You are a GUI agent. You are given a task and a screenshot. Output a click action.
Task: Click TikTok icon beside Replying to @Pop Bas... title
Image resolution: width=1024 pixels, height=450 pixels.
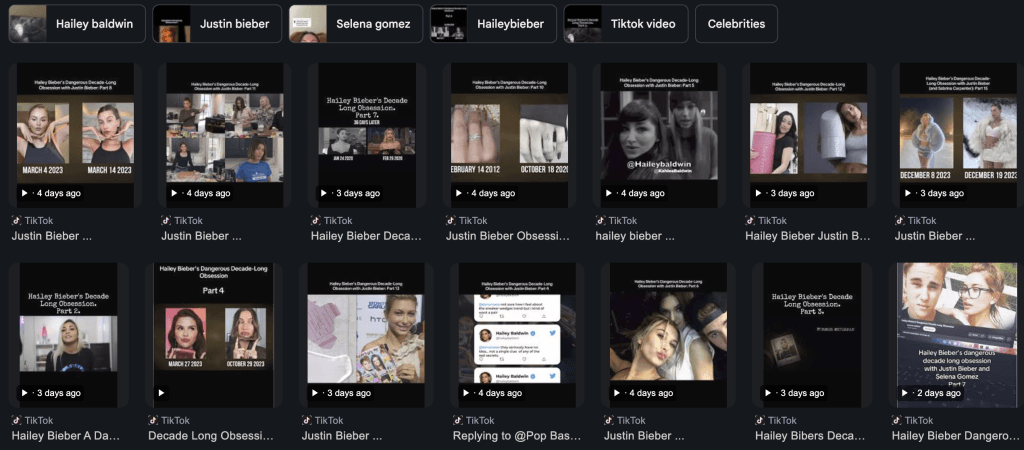coord(458,421)
